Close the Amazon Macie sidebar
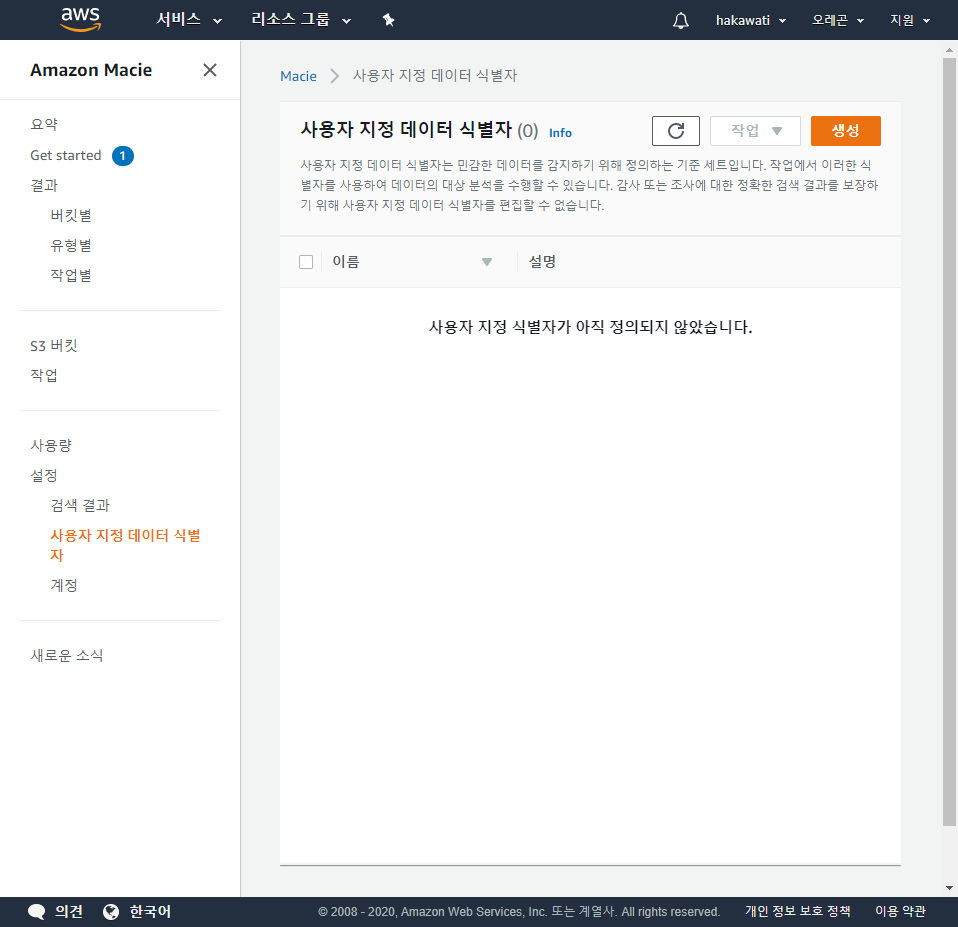Screen dimensions: 958x927 click(210, 70)
